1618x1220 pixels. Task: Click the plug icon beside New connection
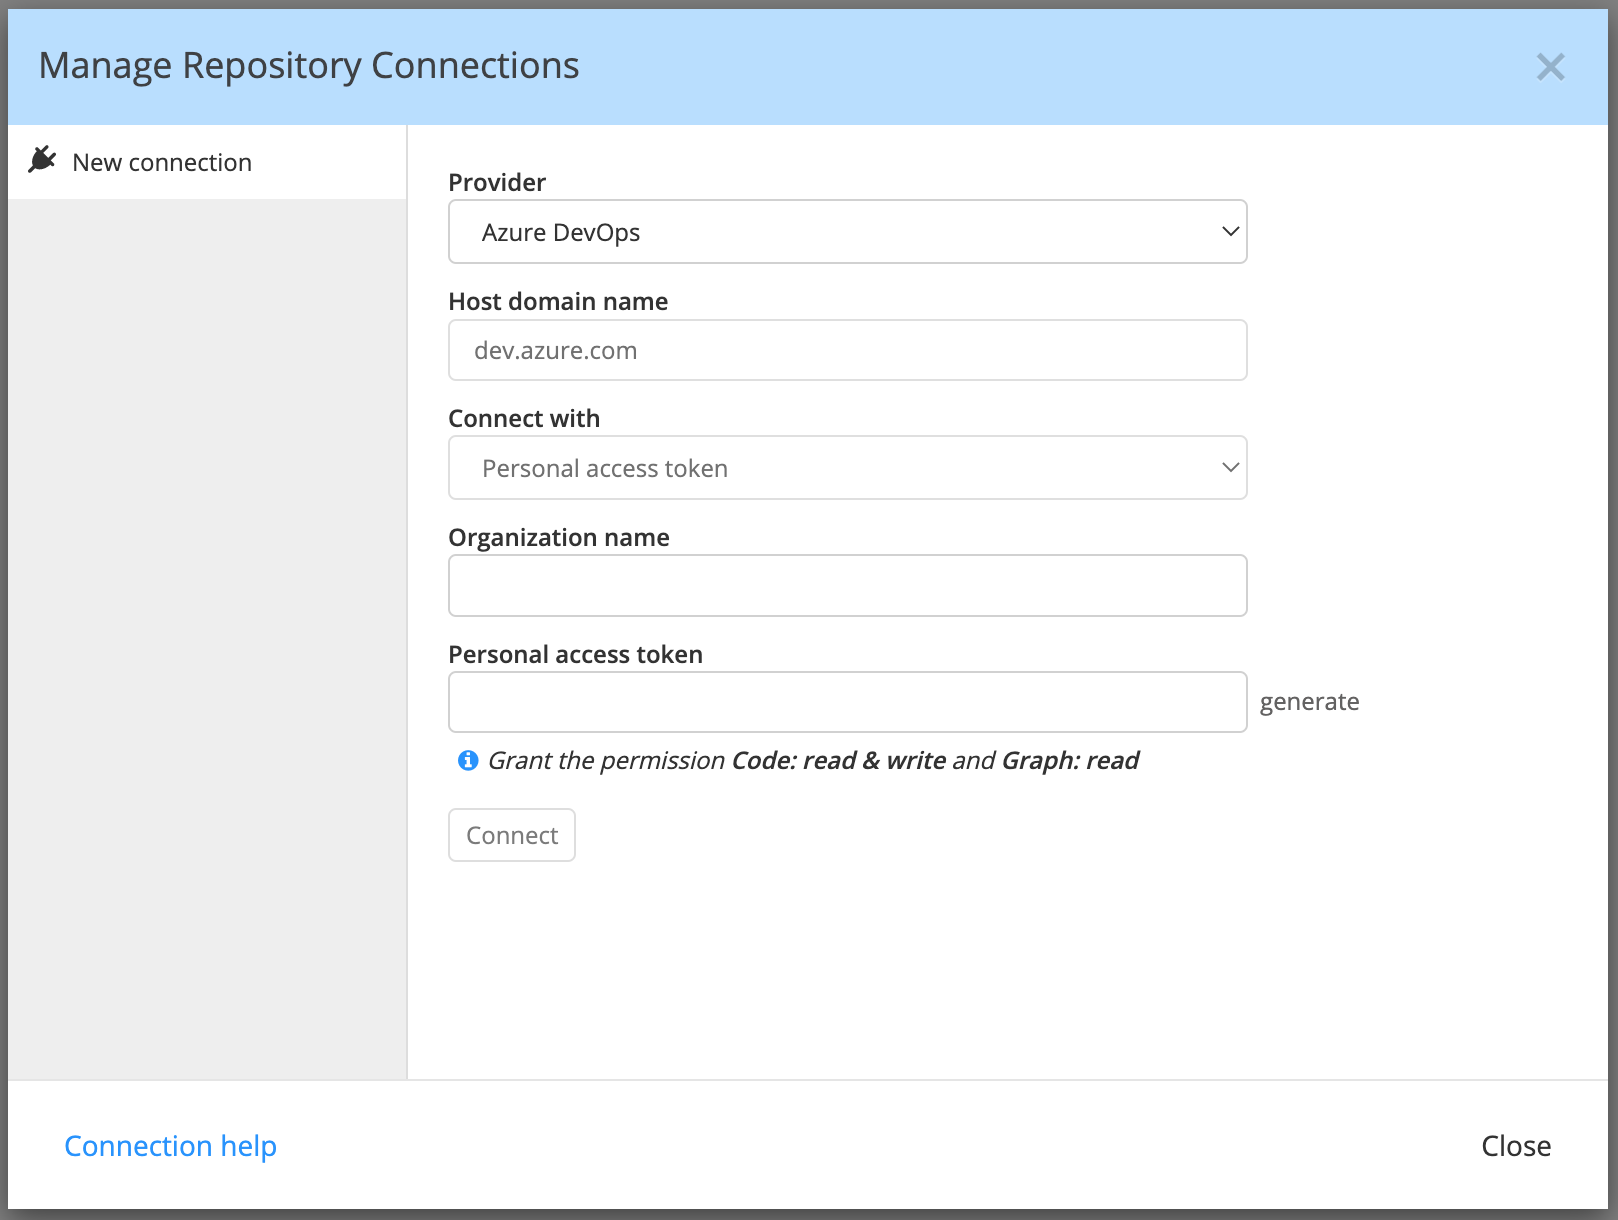(42, 159)
